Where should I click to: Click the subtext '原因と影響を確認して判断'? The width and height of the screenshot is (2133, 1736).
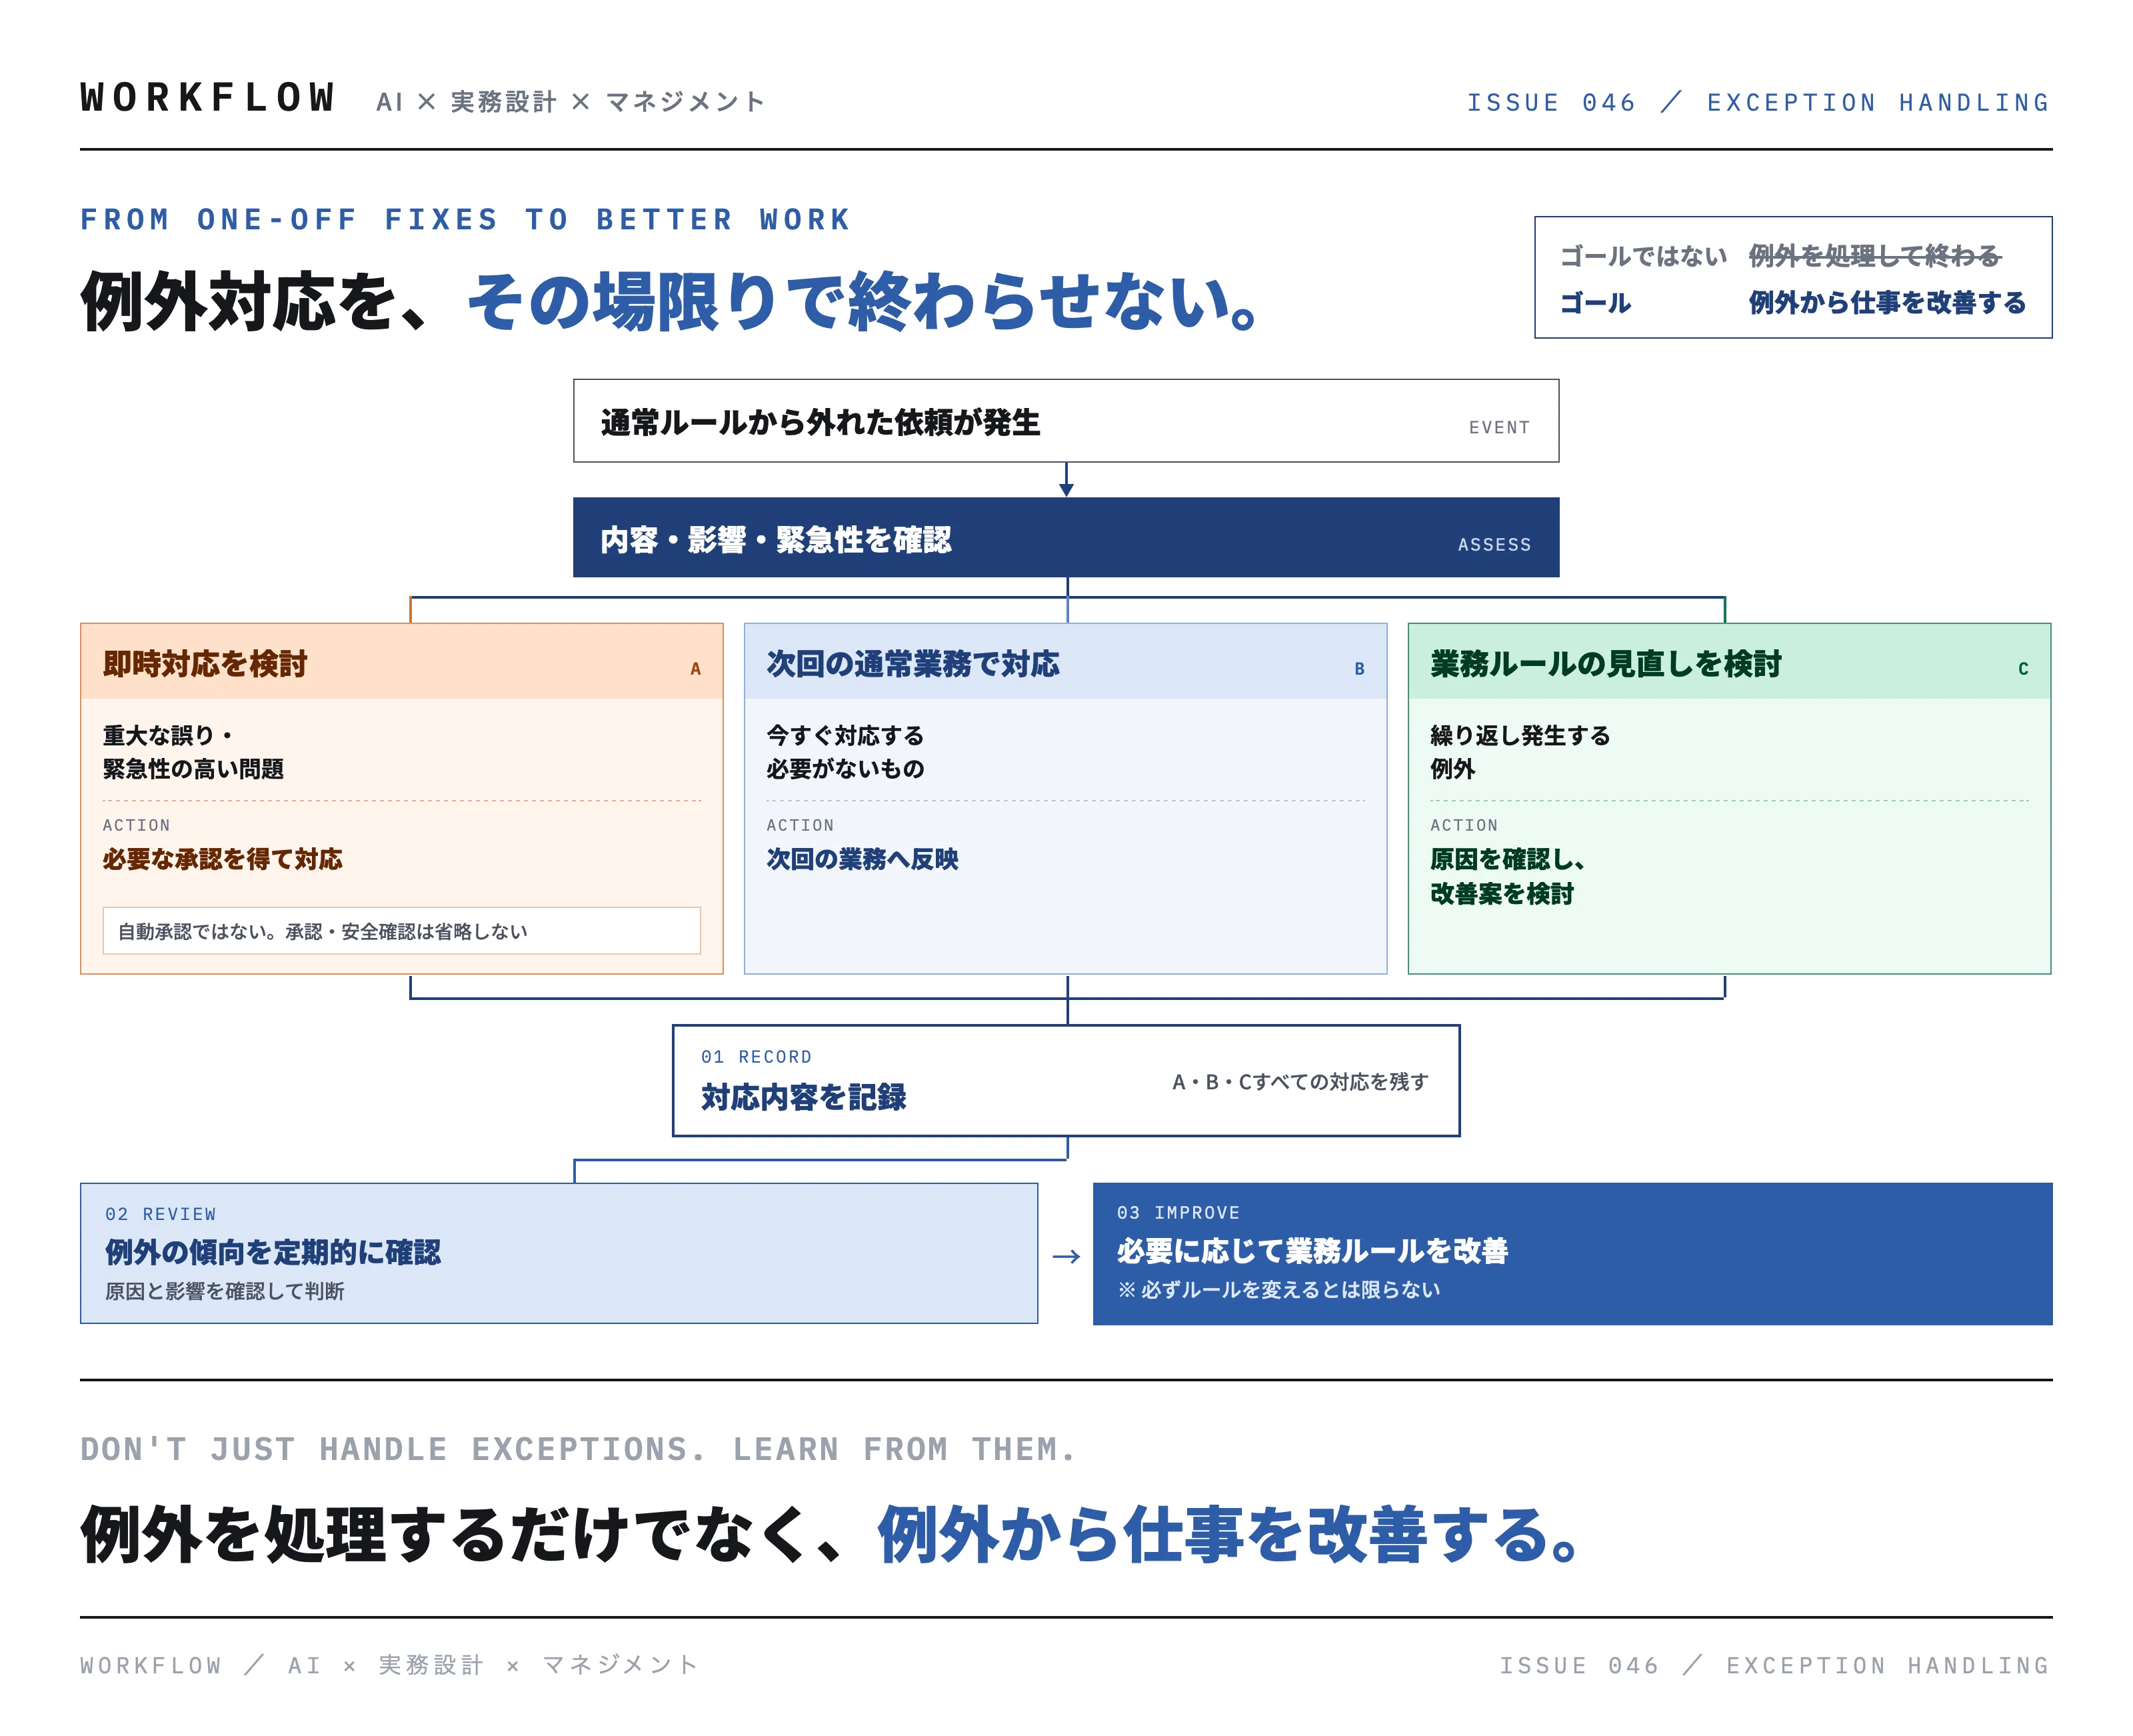click(224, 1291)
